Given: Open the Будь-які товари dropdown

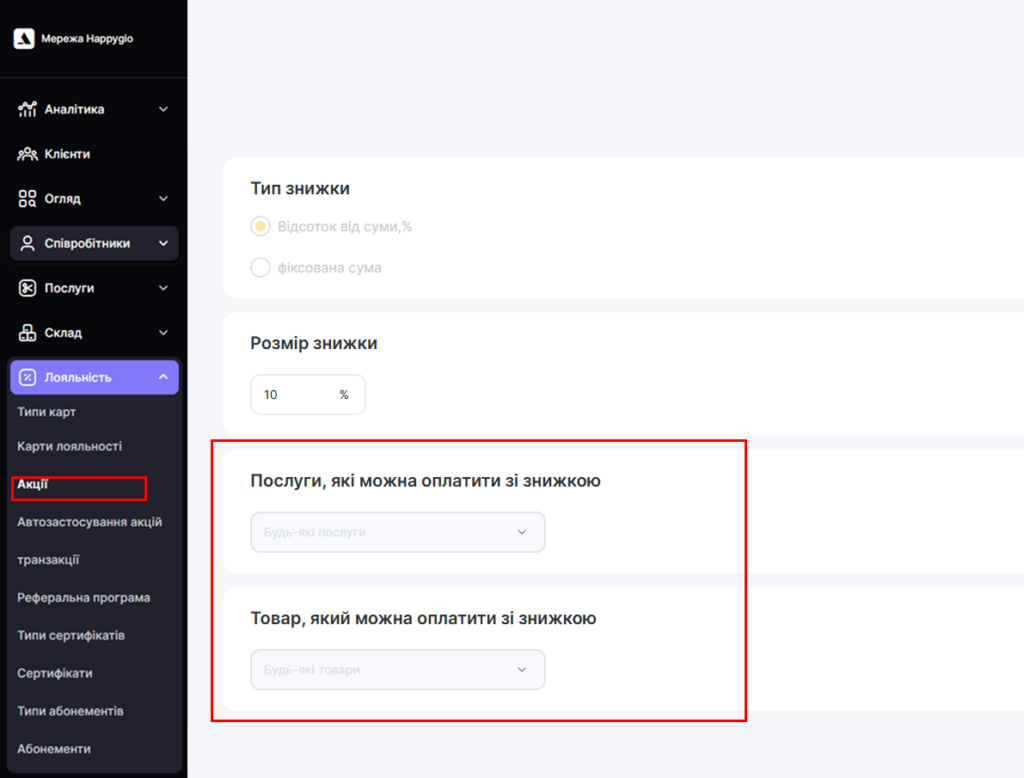Looking at the screenshot, I should [x=397, y=670].
